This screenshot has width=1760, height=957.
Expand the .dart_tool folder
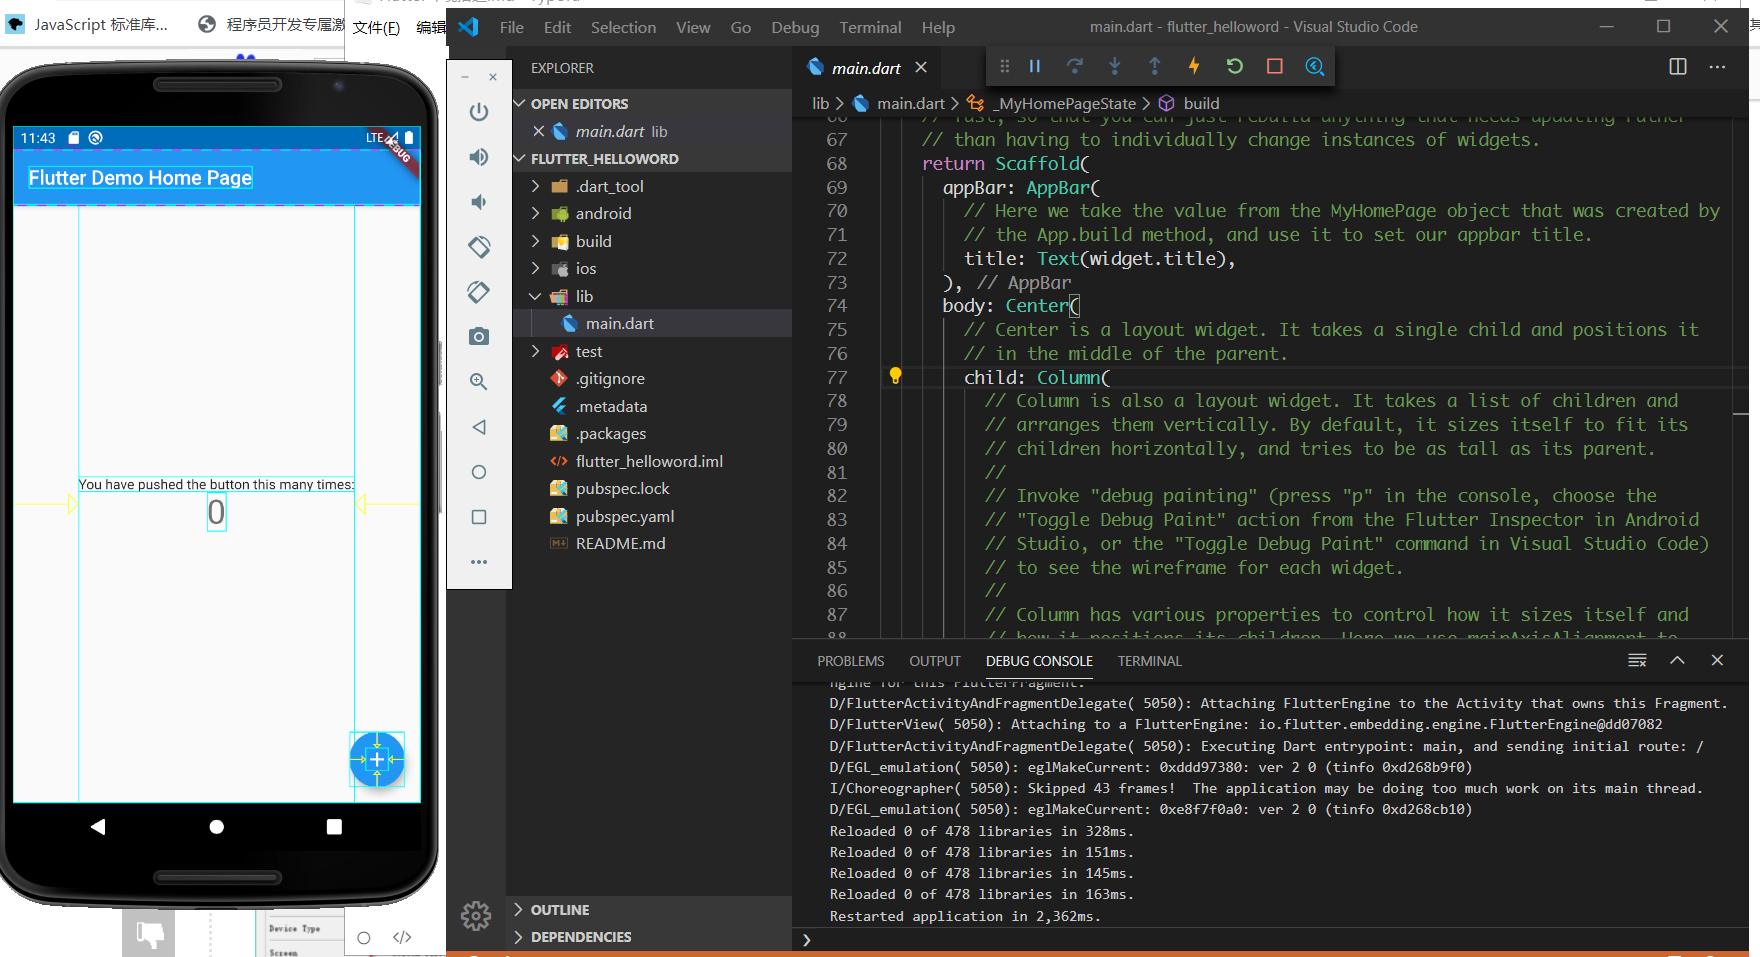click(x=536, y=186)
